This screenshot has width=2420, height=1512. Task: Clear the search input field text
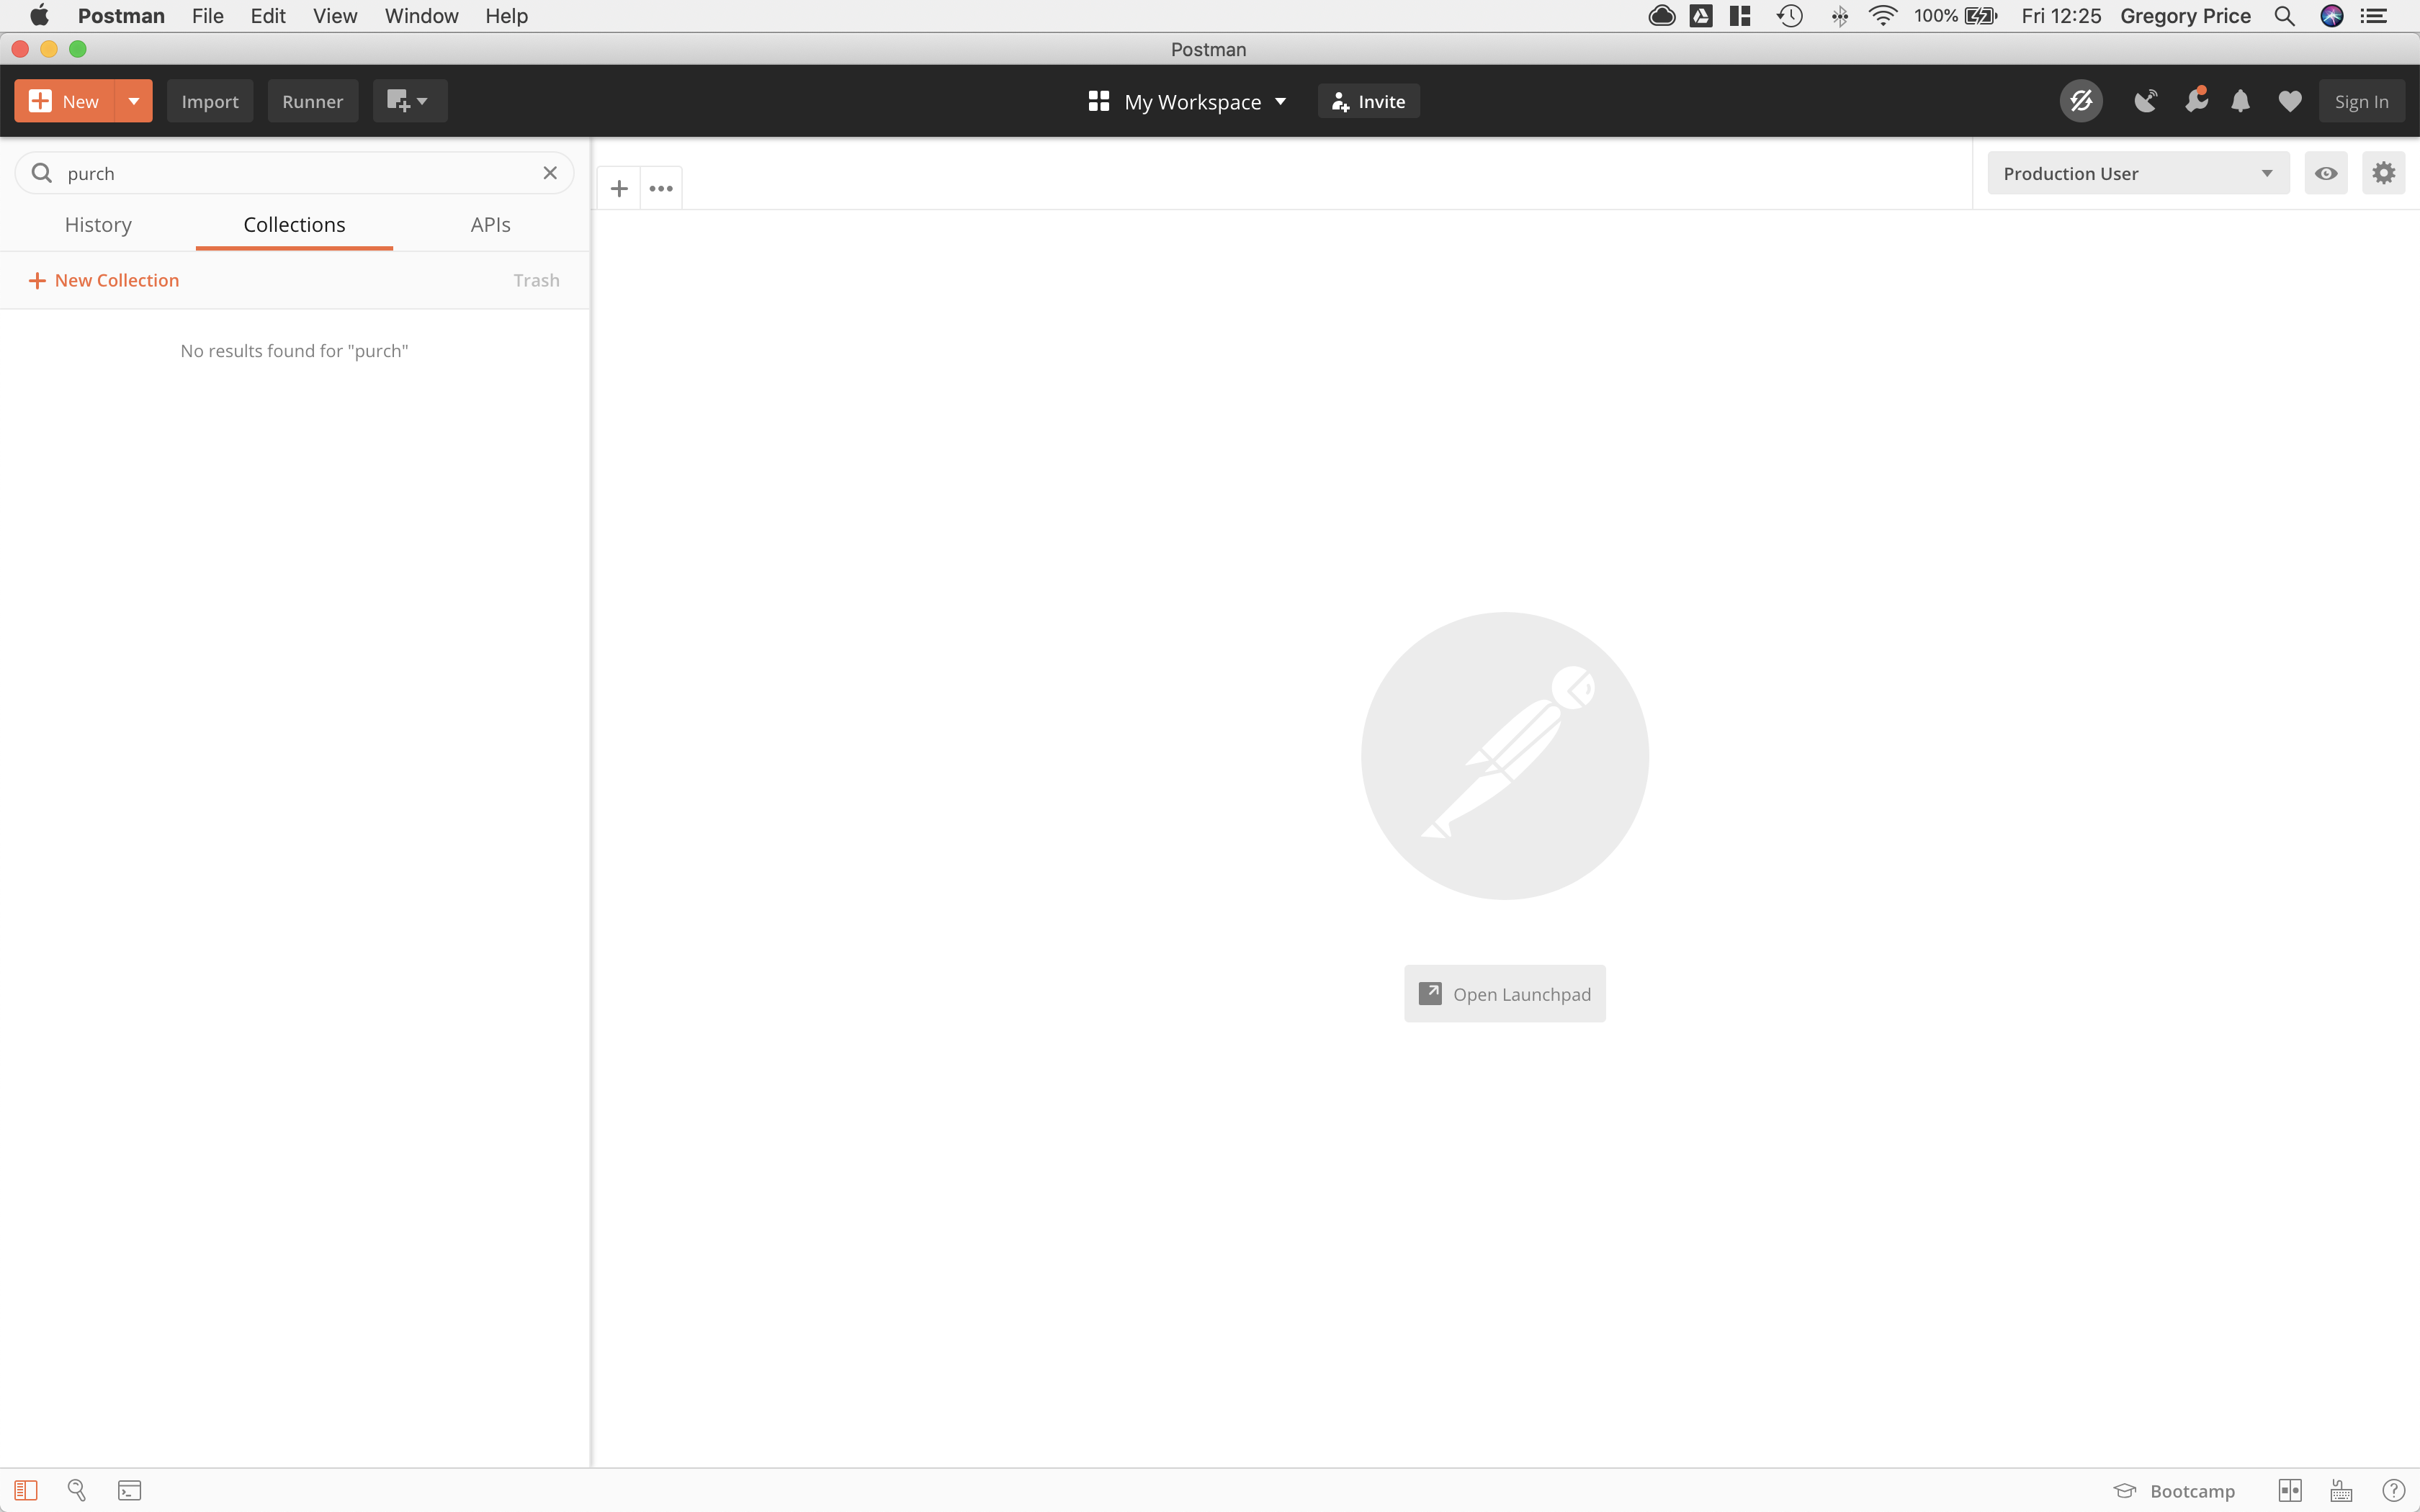point(550,173)
